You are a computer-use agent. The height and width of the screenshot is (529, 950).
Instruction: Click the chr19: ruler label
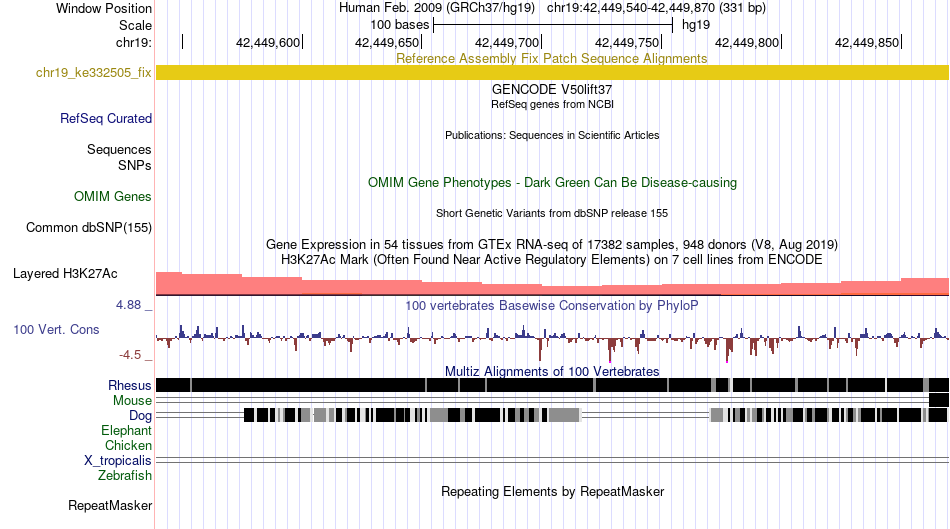(134, 42)
